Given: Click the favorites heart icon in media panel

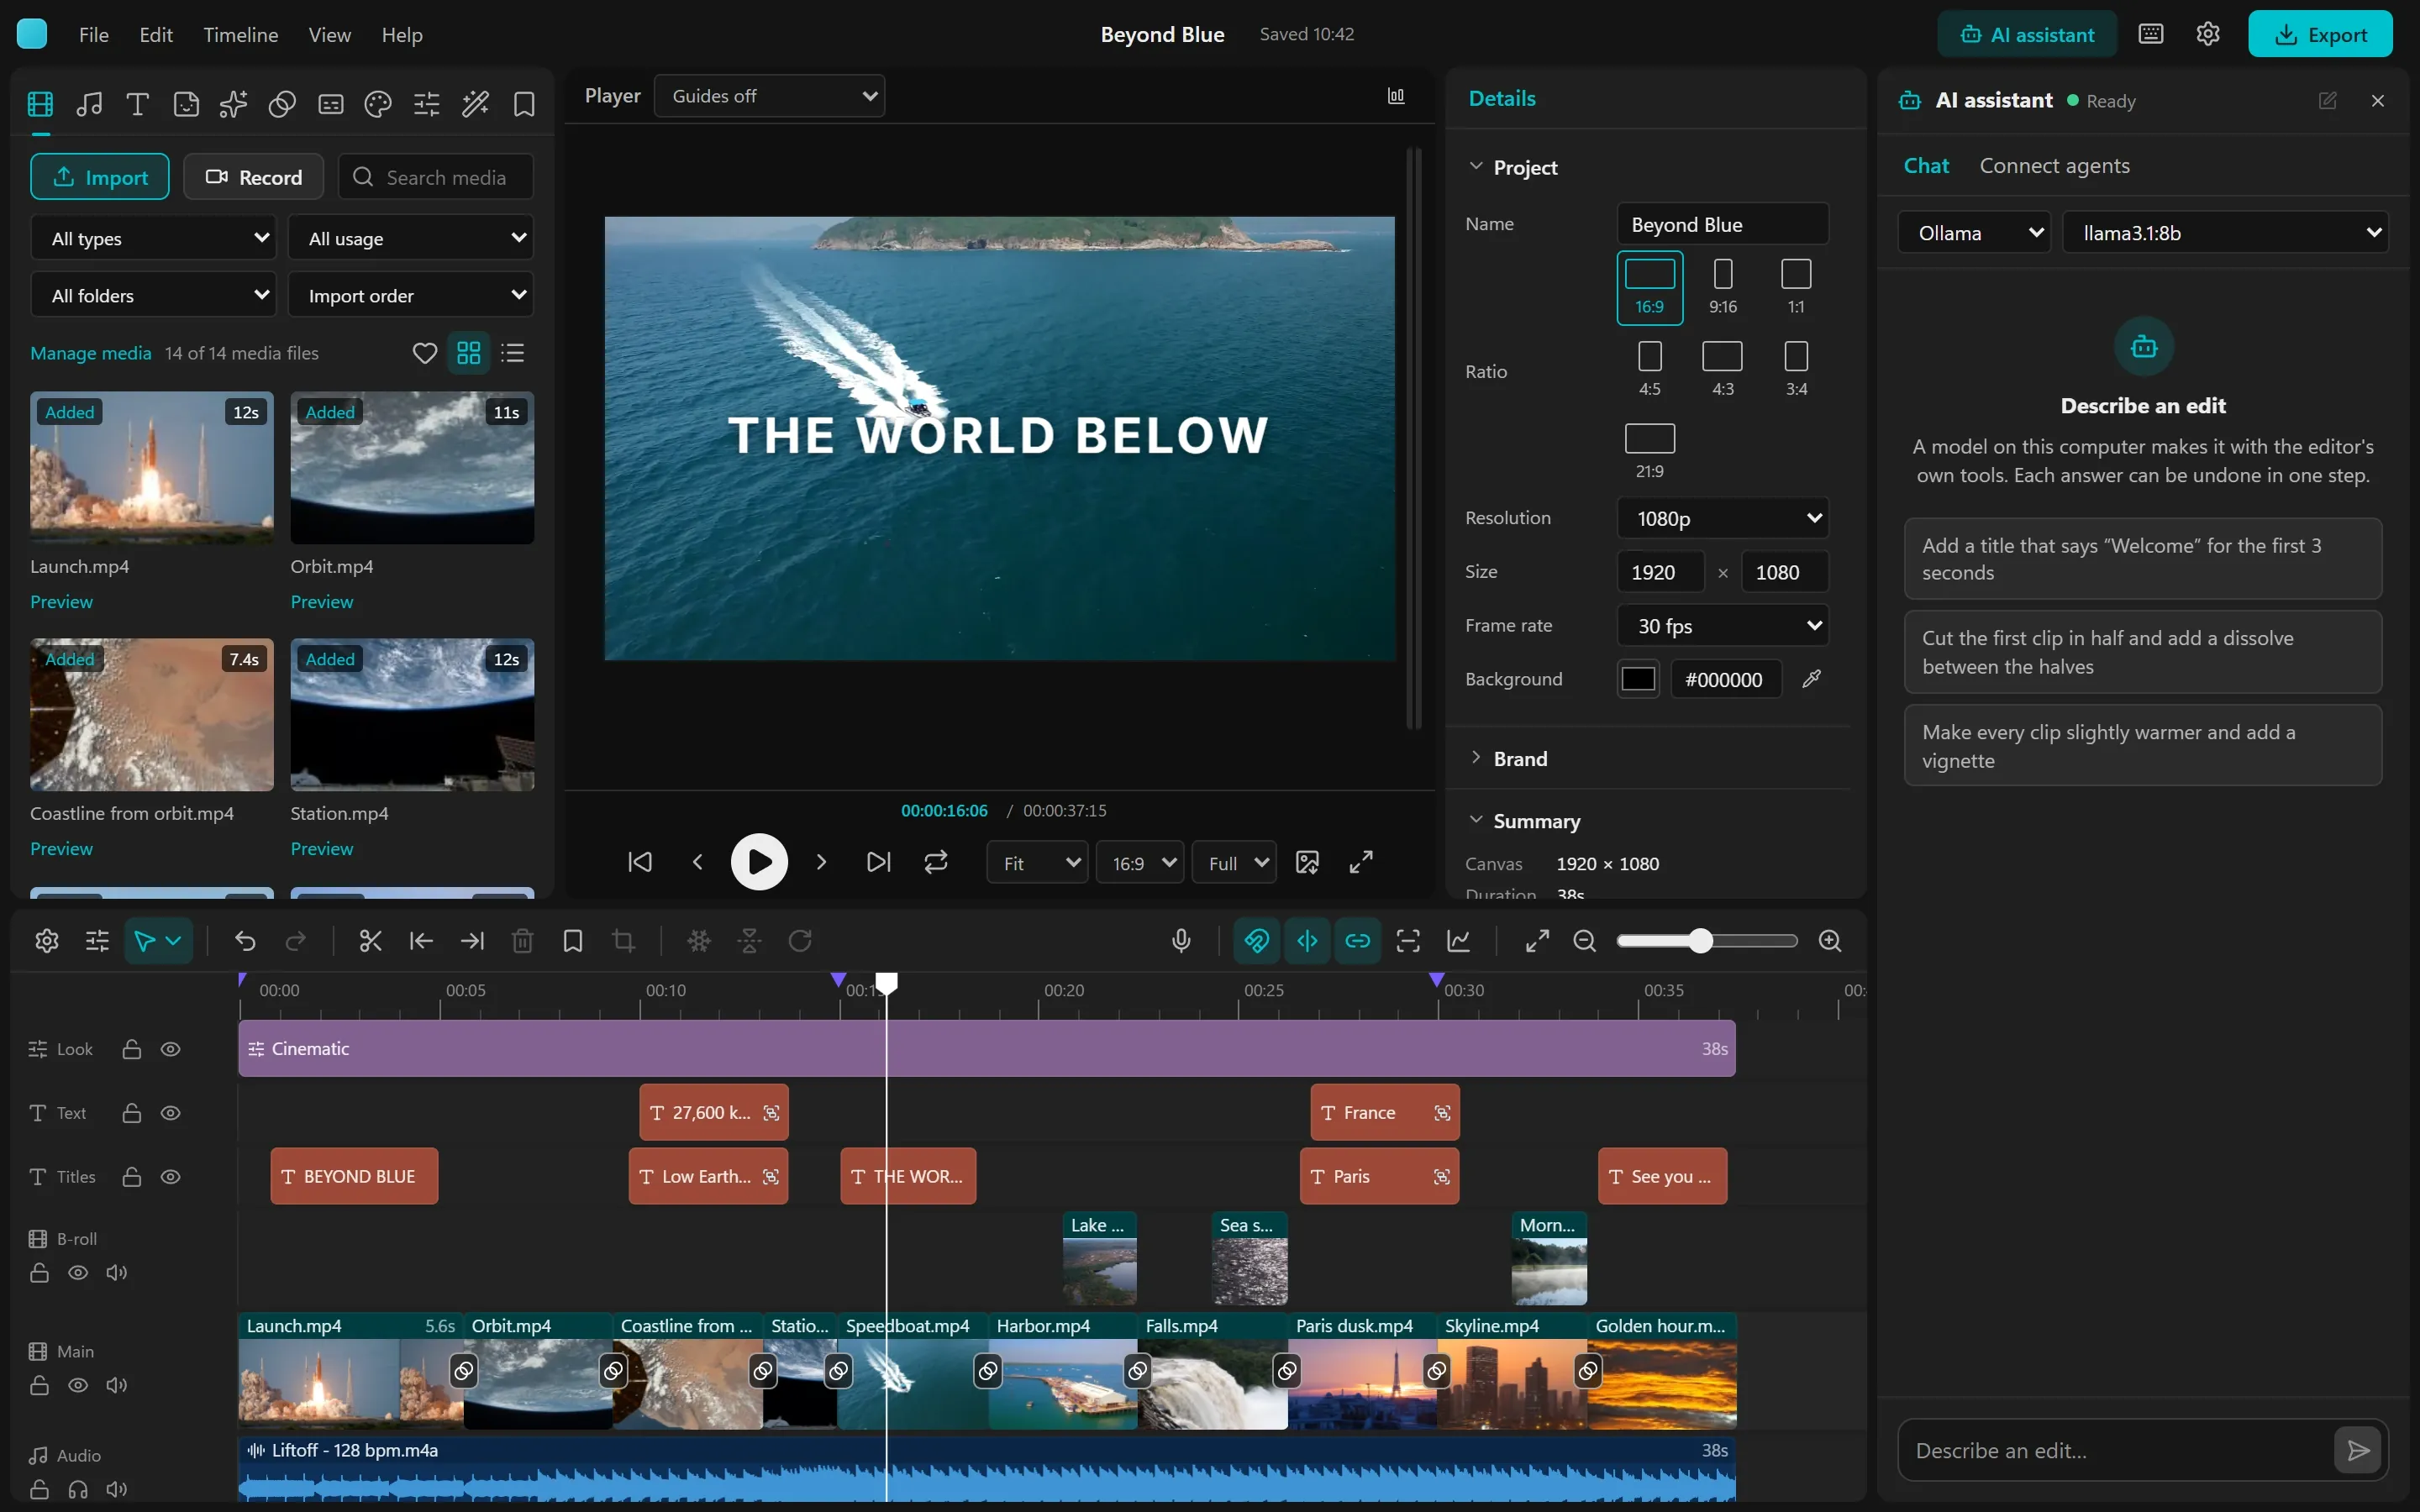Looking at the screenshot, I should pos(425,353).
